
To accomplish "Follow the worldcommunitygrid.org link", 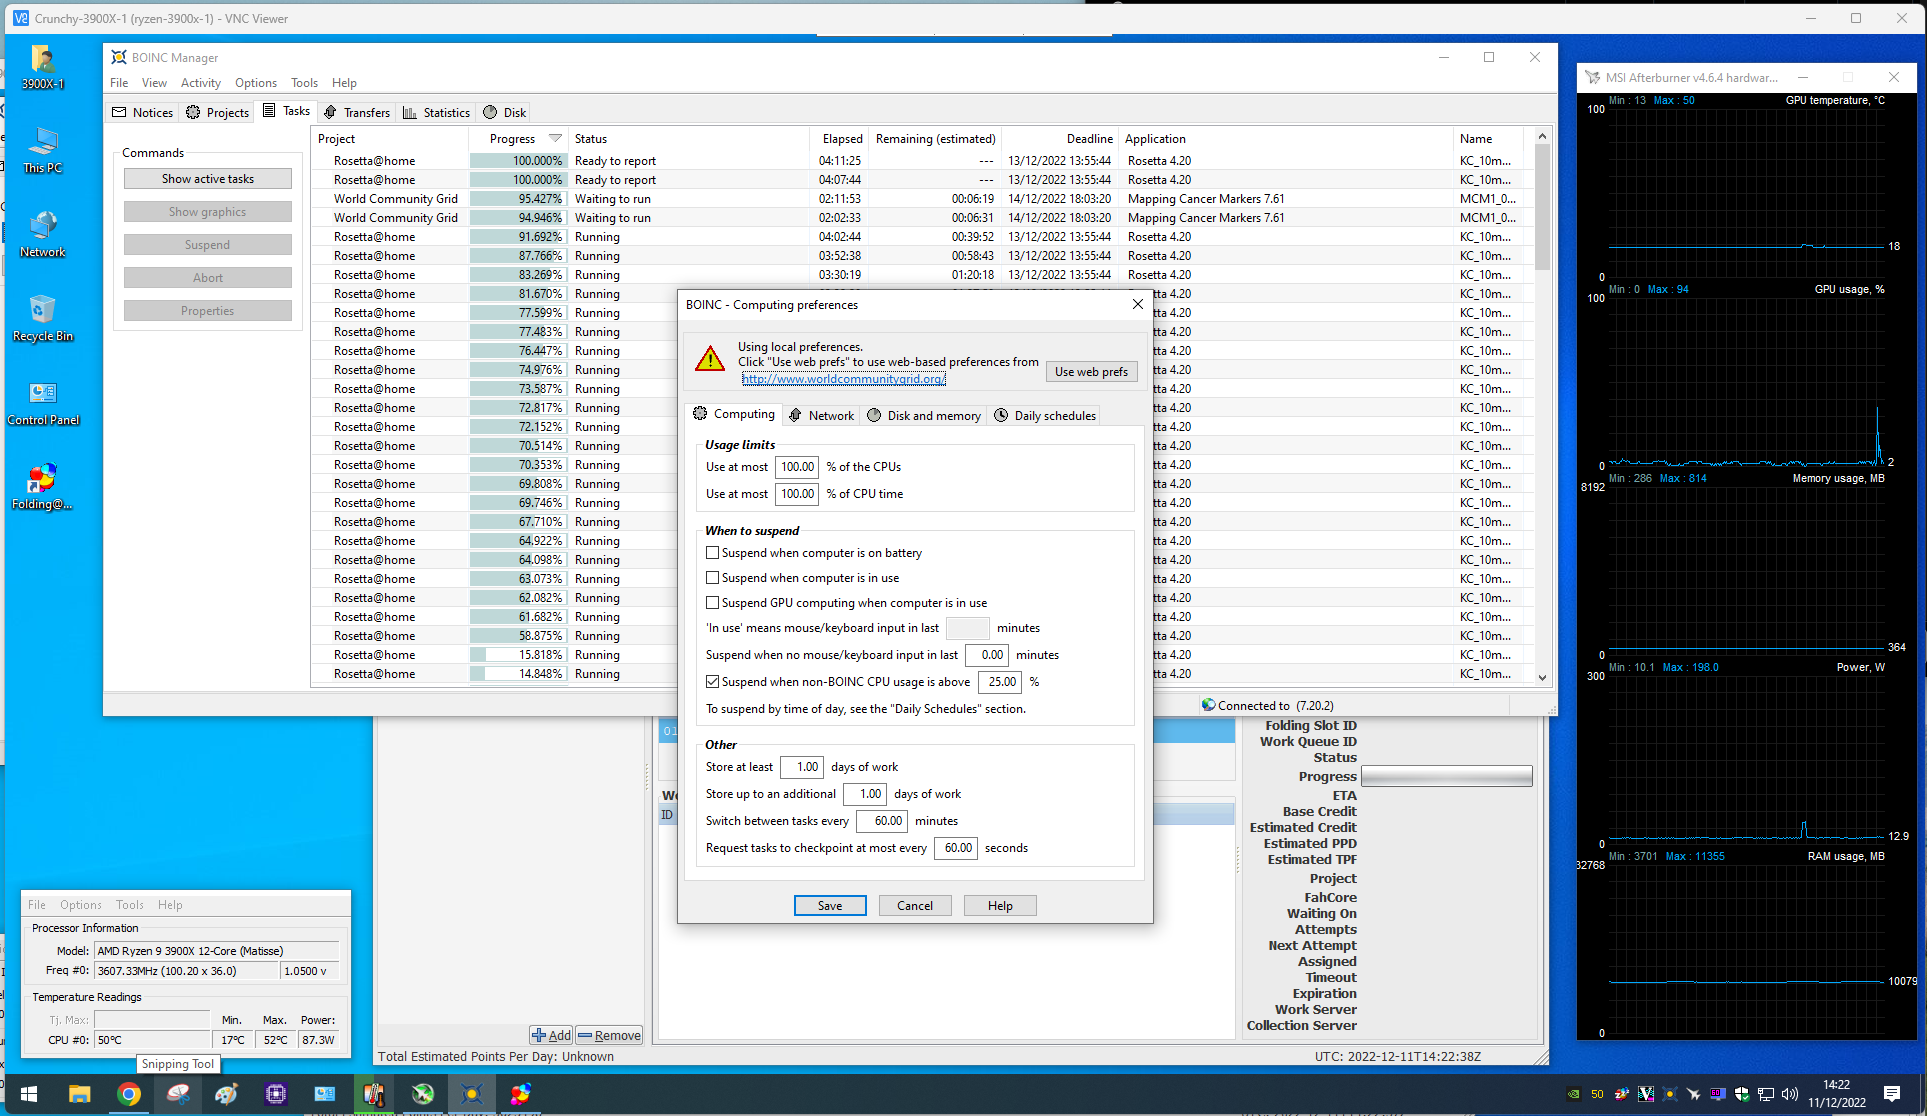I will 843,379.
